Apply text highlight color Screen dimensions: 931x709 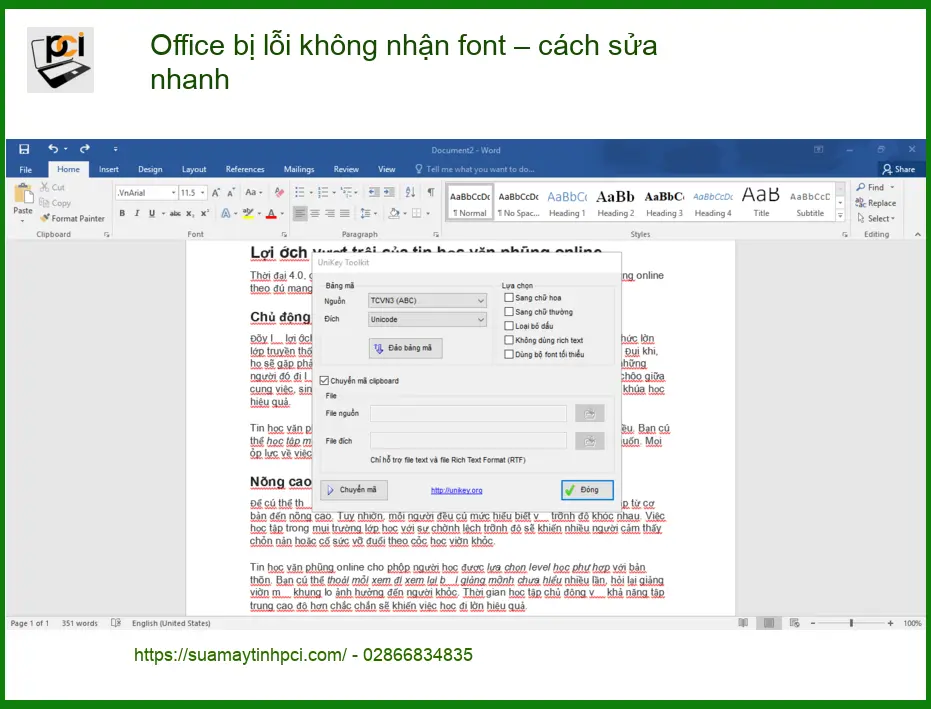pos(248,213)
